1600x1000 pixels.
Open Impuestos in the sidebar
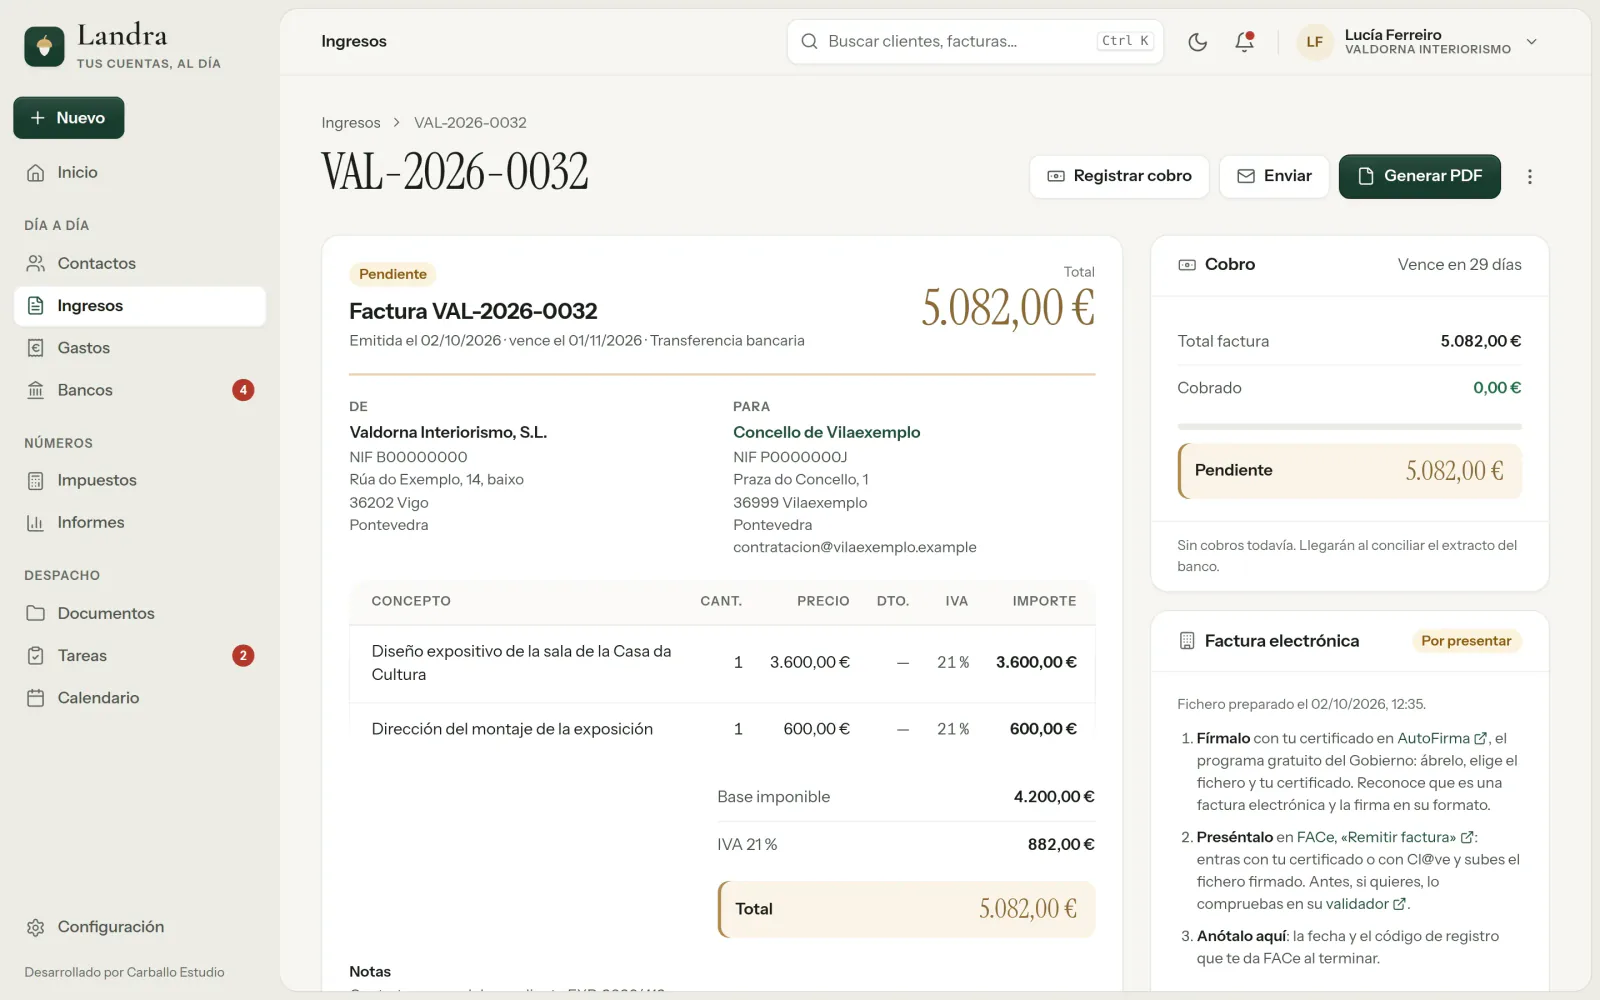click(140, 481)
